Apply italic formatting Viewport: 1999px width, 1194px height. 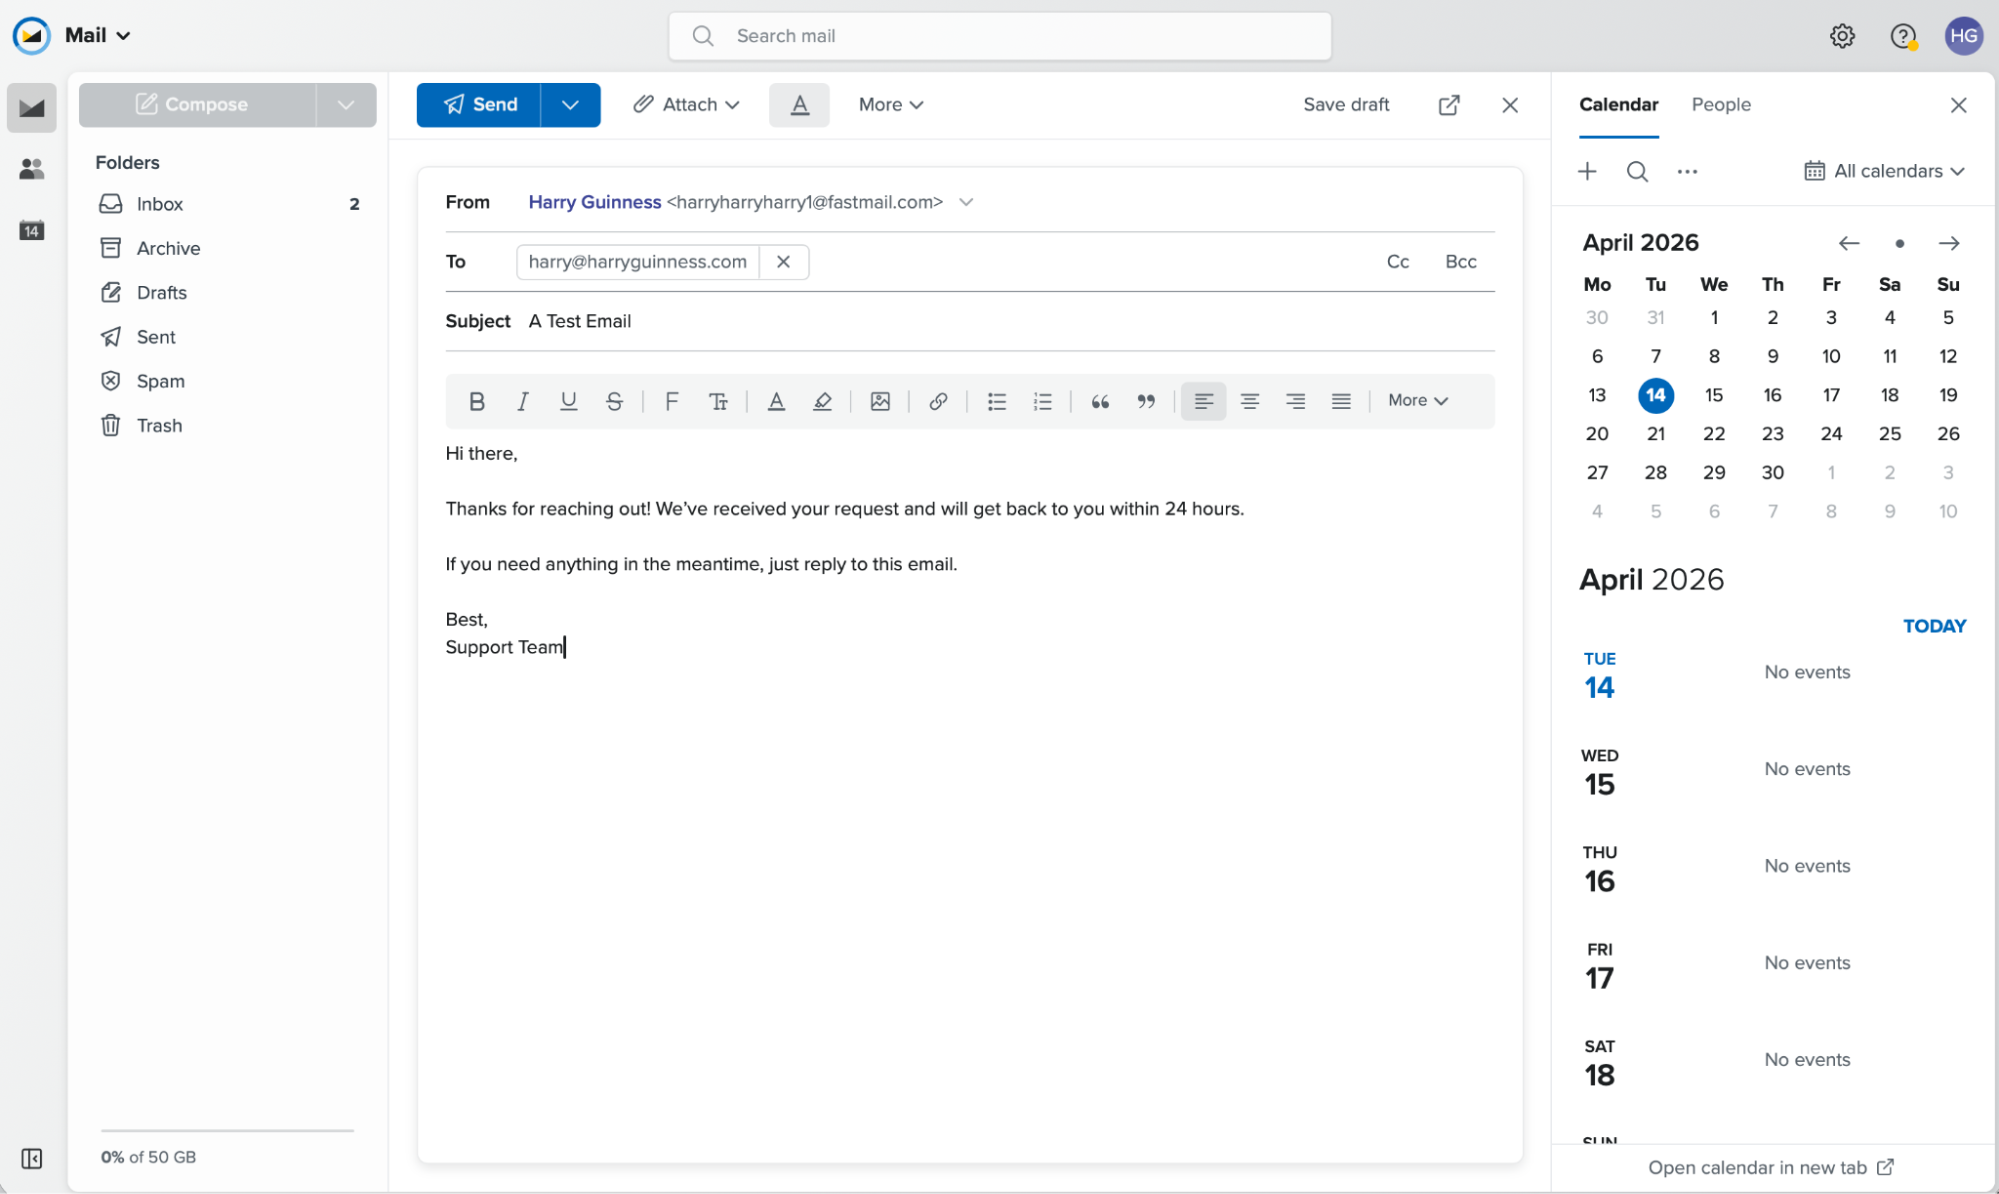click(522, 401)
